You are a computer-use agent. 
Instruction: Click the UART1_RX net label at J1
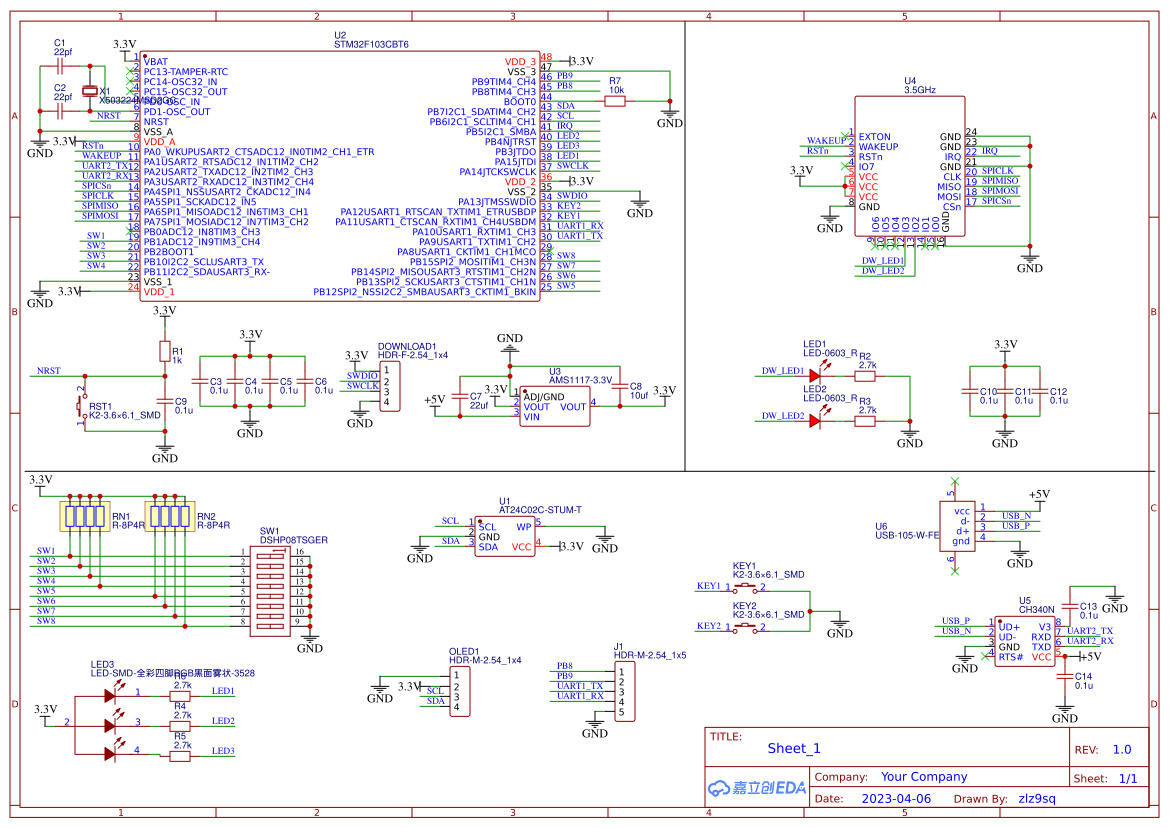580,696
